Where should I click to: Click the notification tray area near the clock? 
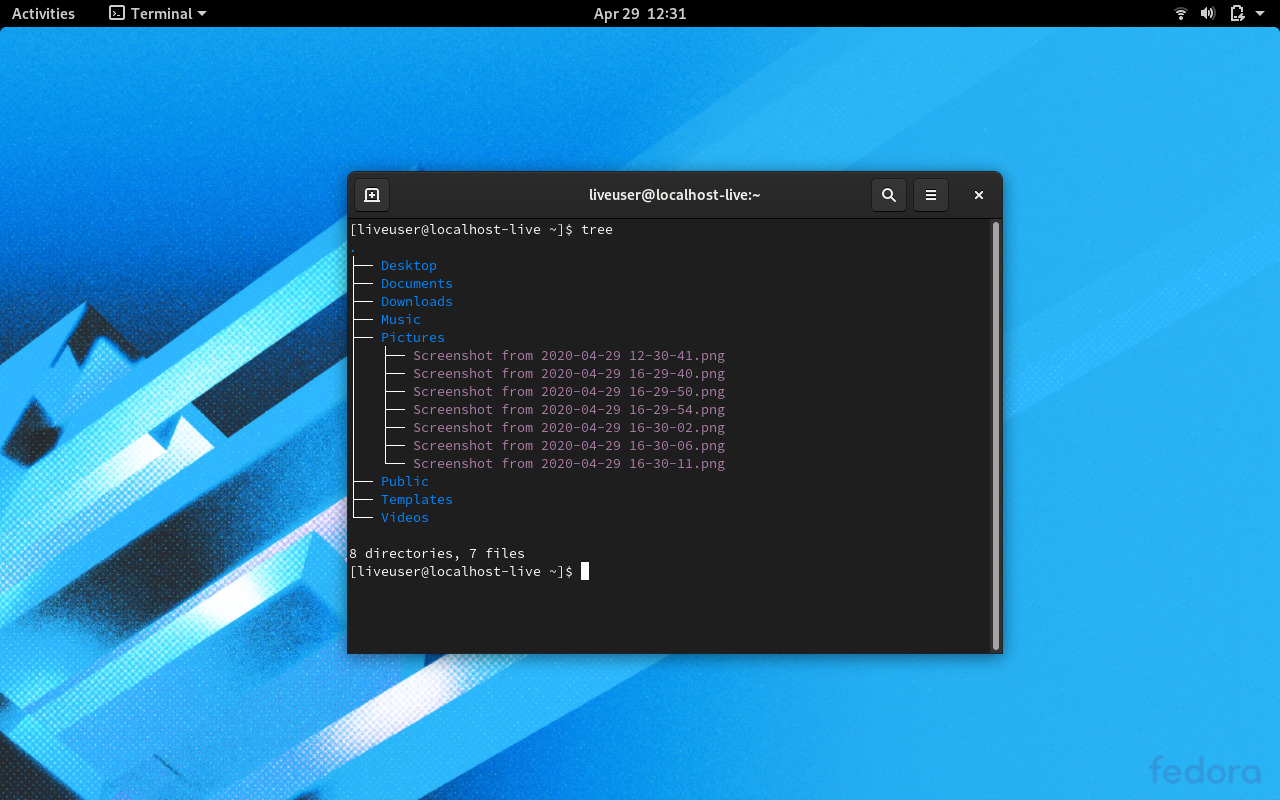640,13
